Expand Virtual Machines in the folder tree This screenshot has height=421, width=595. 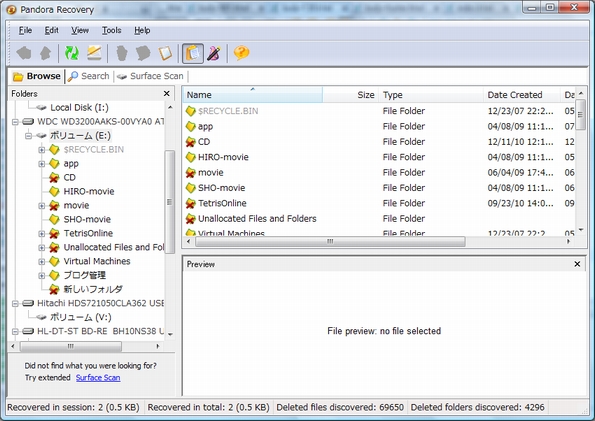point(42,262)
